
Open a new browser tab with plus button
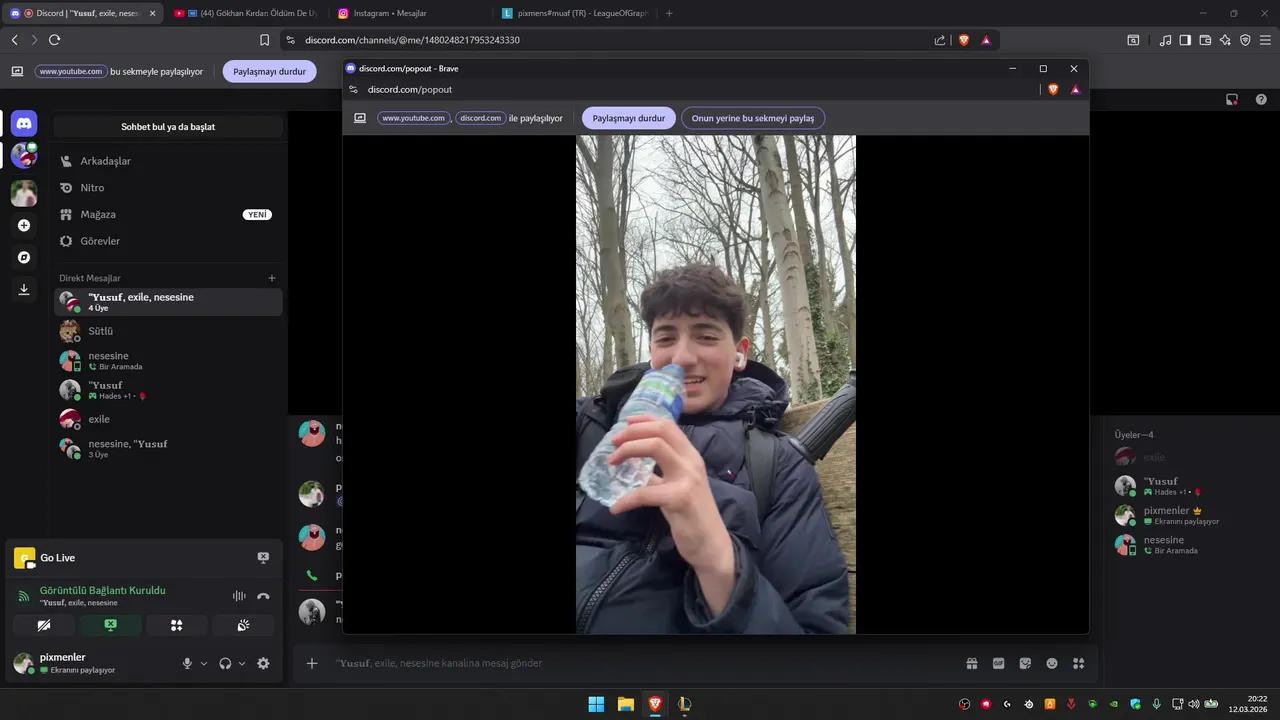[669, 13]
